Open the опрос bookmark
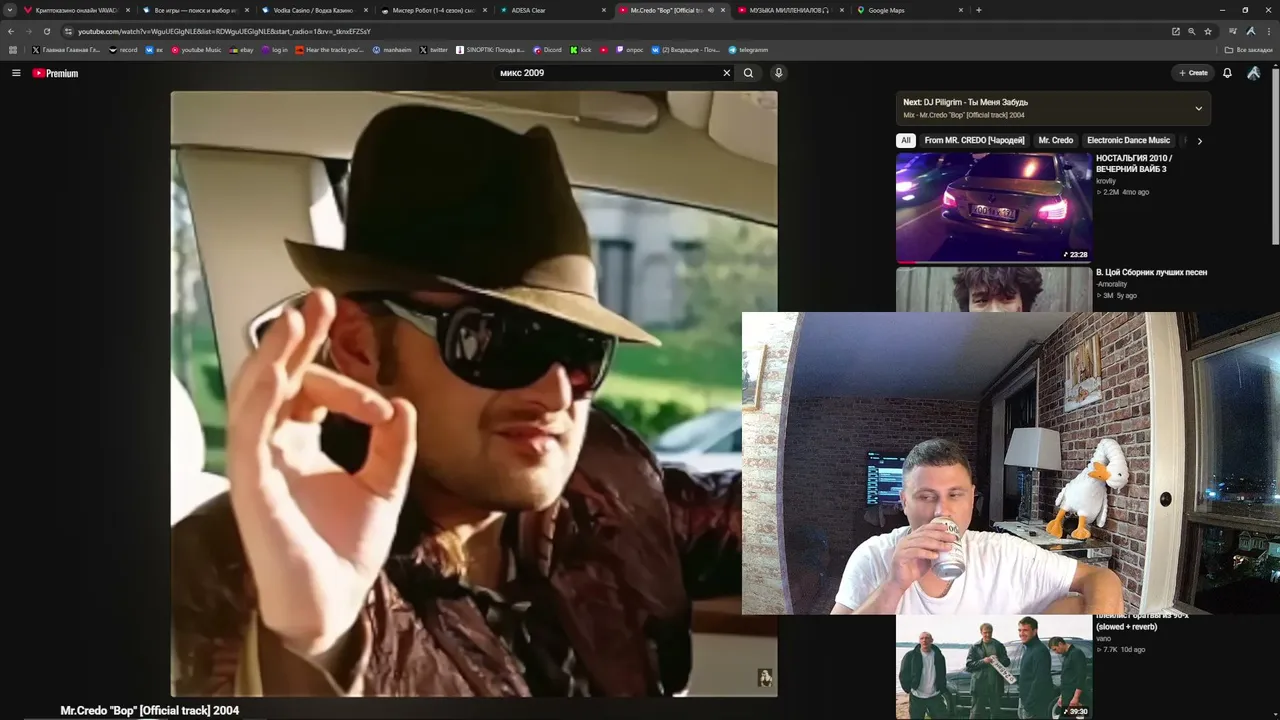The image size is (1280, 720). (x=629, y=50)
